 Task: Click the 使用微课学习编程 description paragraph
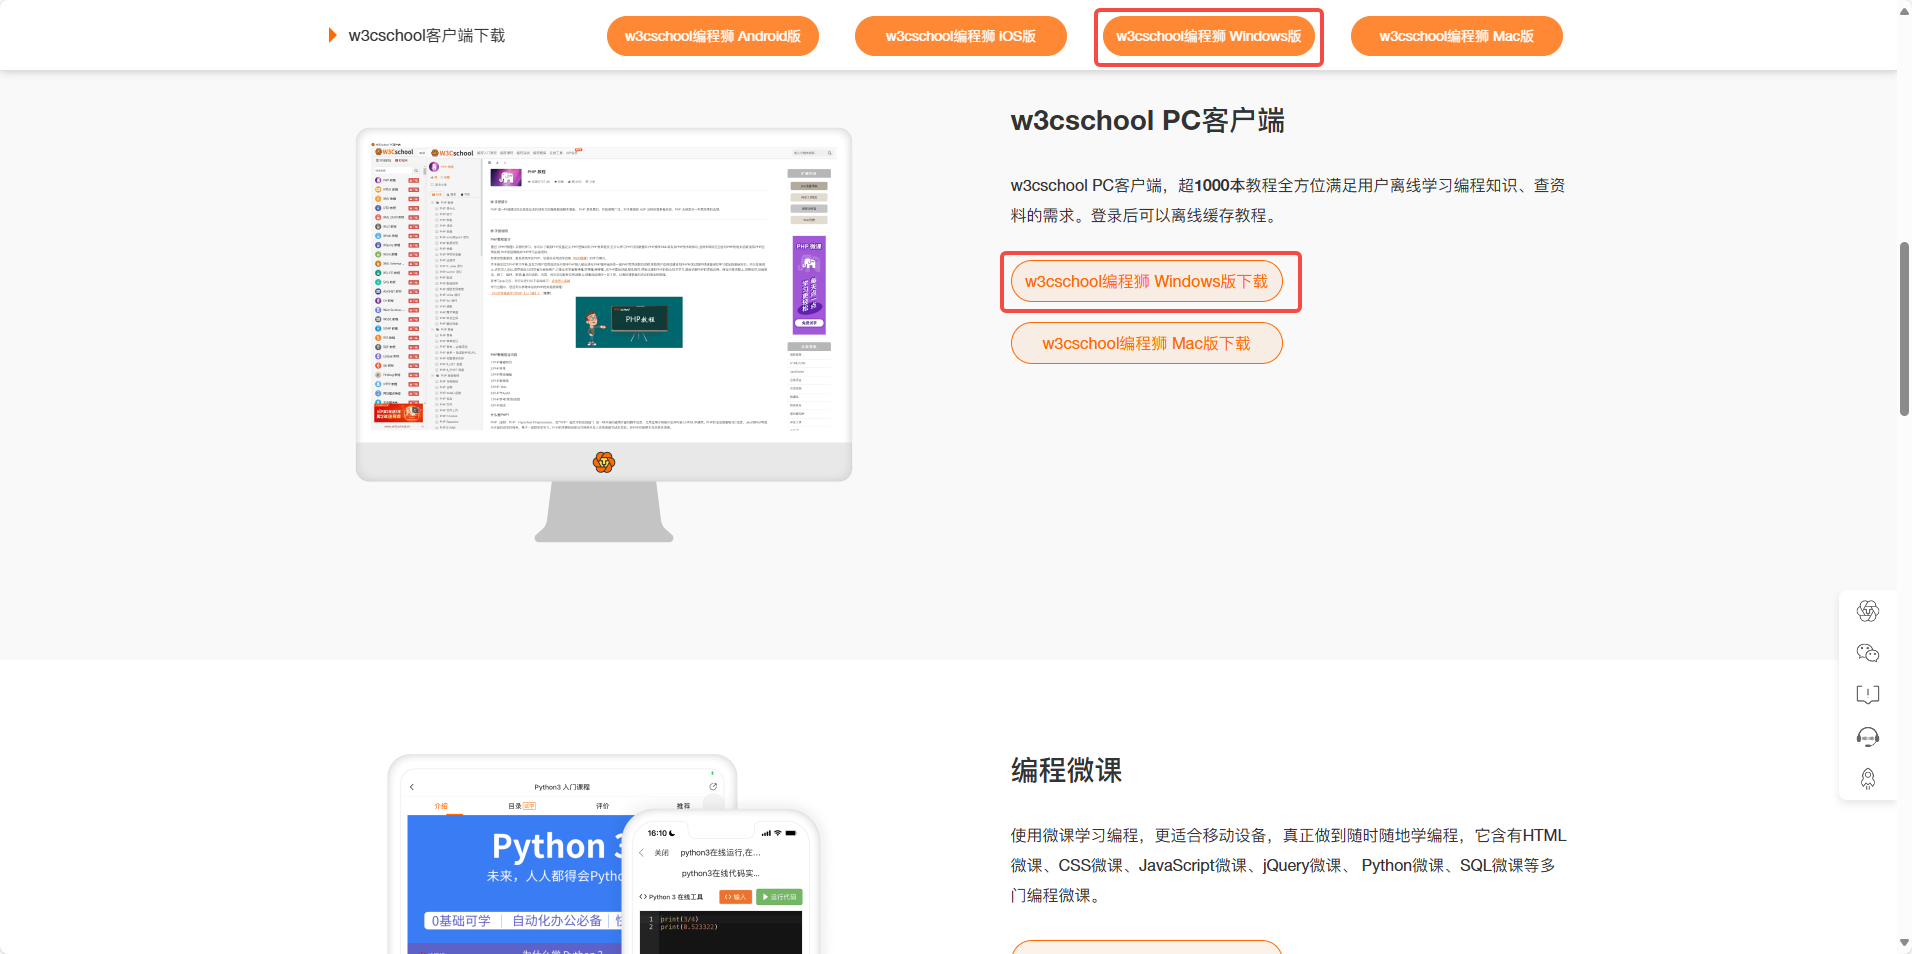(1288, 865)
